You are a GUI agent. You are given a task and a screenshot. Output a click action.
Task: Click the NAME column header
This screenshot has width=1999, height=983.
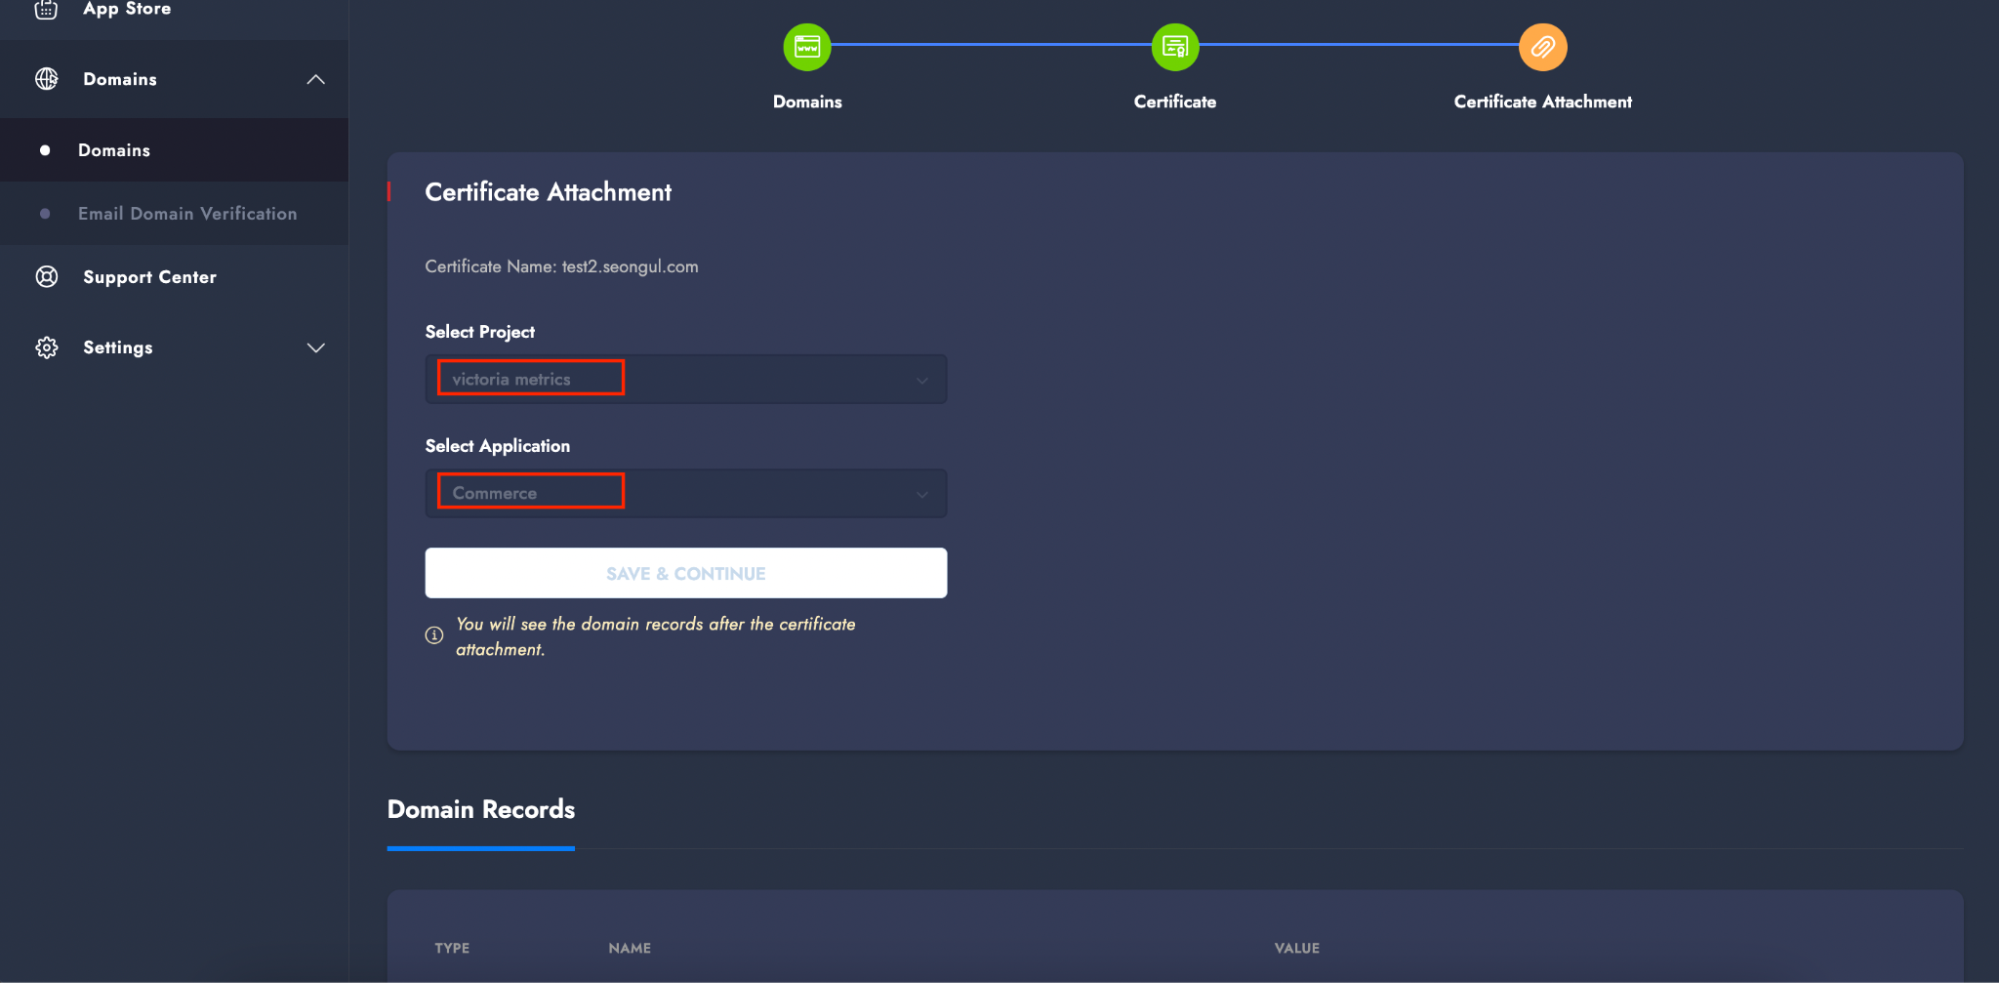point(629,948)
